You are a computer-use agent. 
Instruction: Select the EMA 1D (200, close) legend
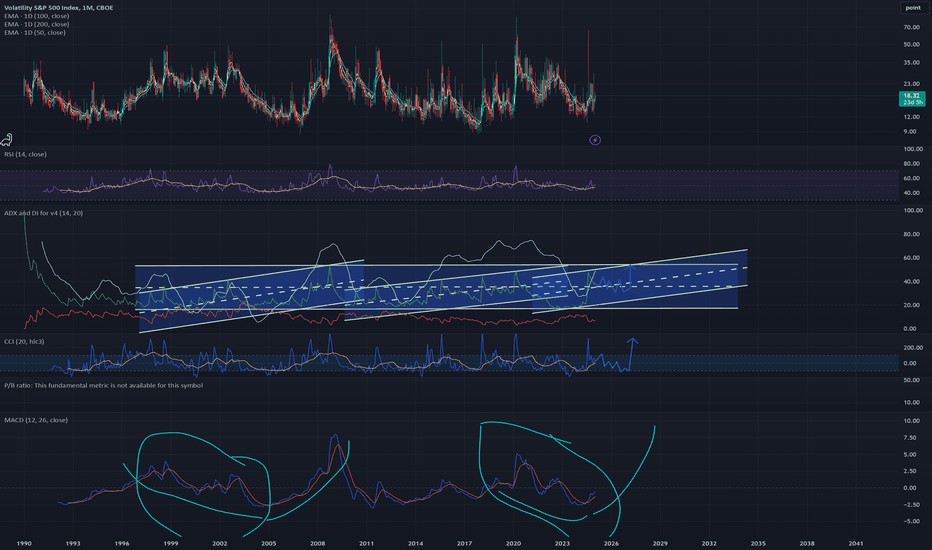pos(36,24)
